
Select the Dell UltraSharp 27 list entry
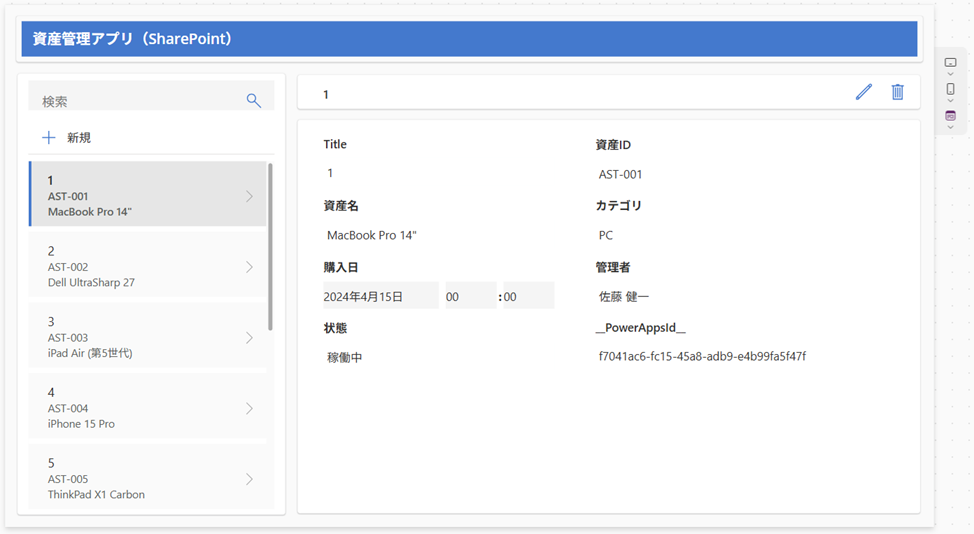(148, 266)
